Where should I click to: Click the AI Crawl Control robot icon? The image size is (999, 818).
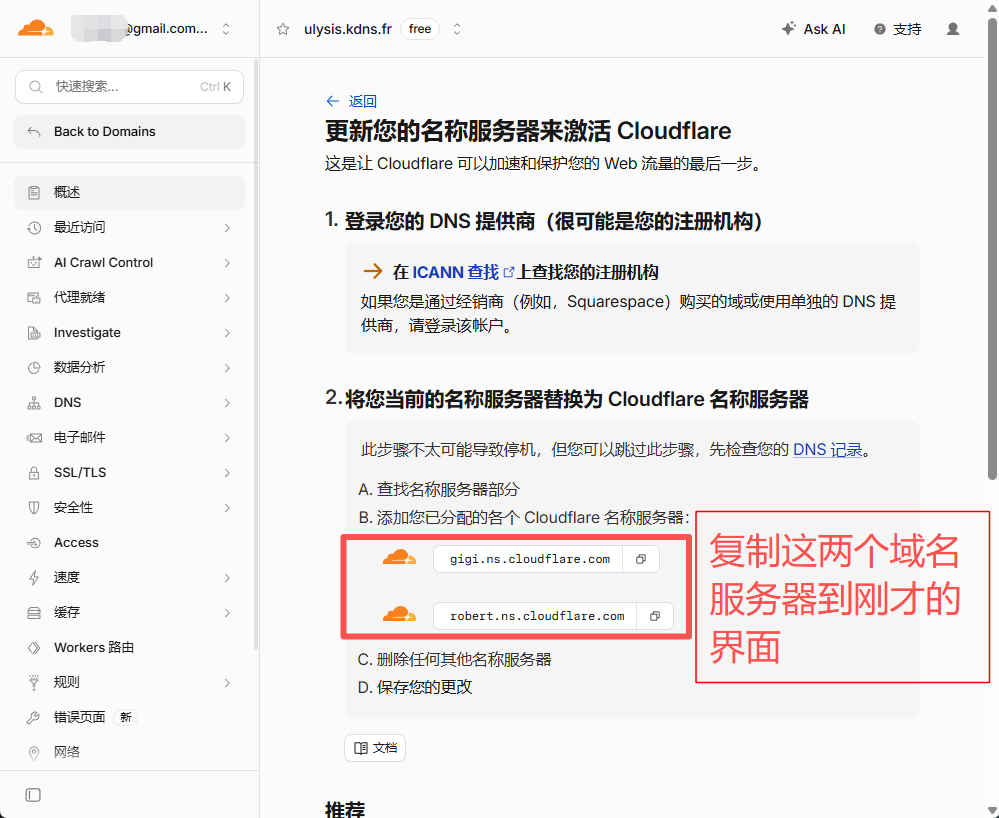pyautogui.click(x=34, y=262)
